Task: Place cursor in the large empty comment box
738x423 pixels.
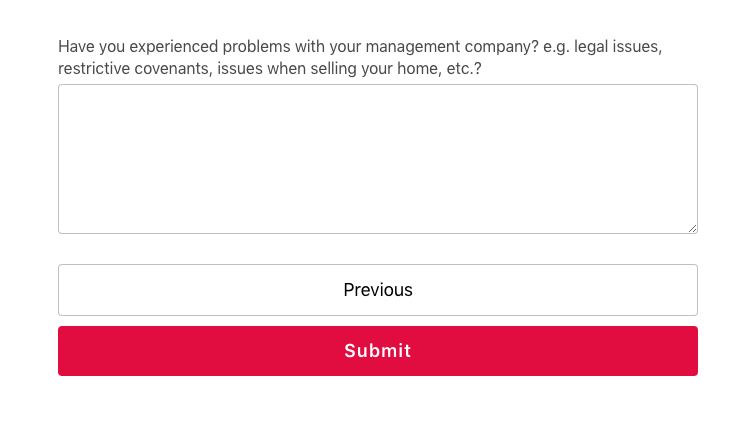Action: [377, 159]
